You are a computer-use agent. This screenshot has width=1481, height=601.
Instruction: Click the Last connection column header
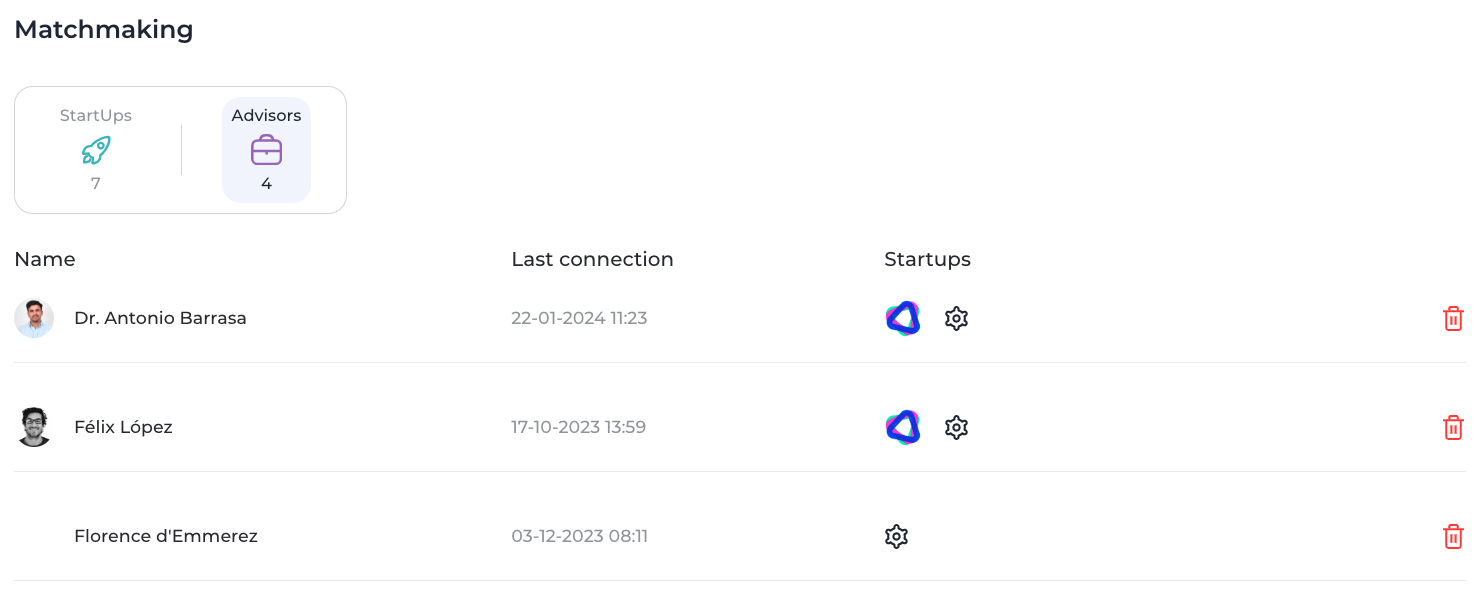pyautogui.click(x=592, y=259)
